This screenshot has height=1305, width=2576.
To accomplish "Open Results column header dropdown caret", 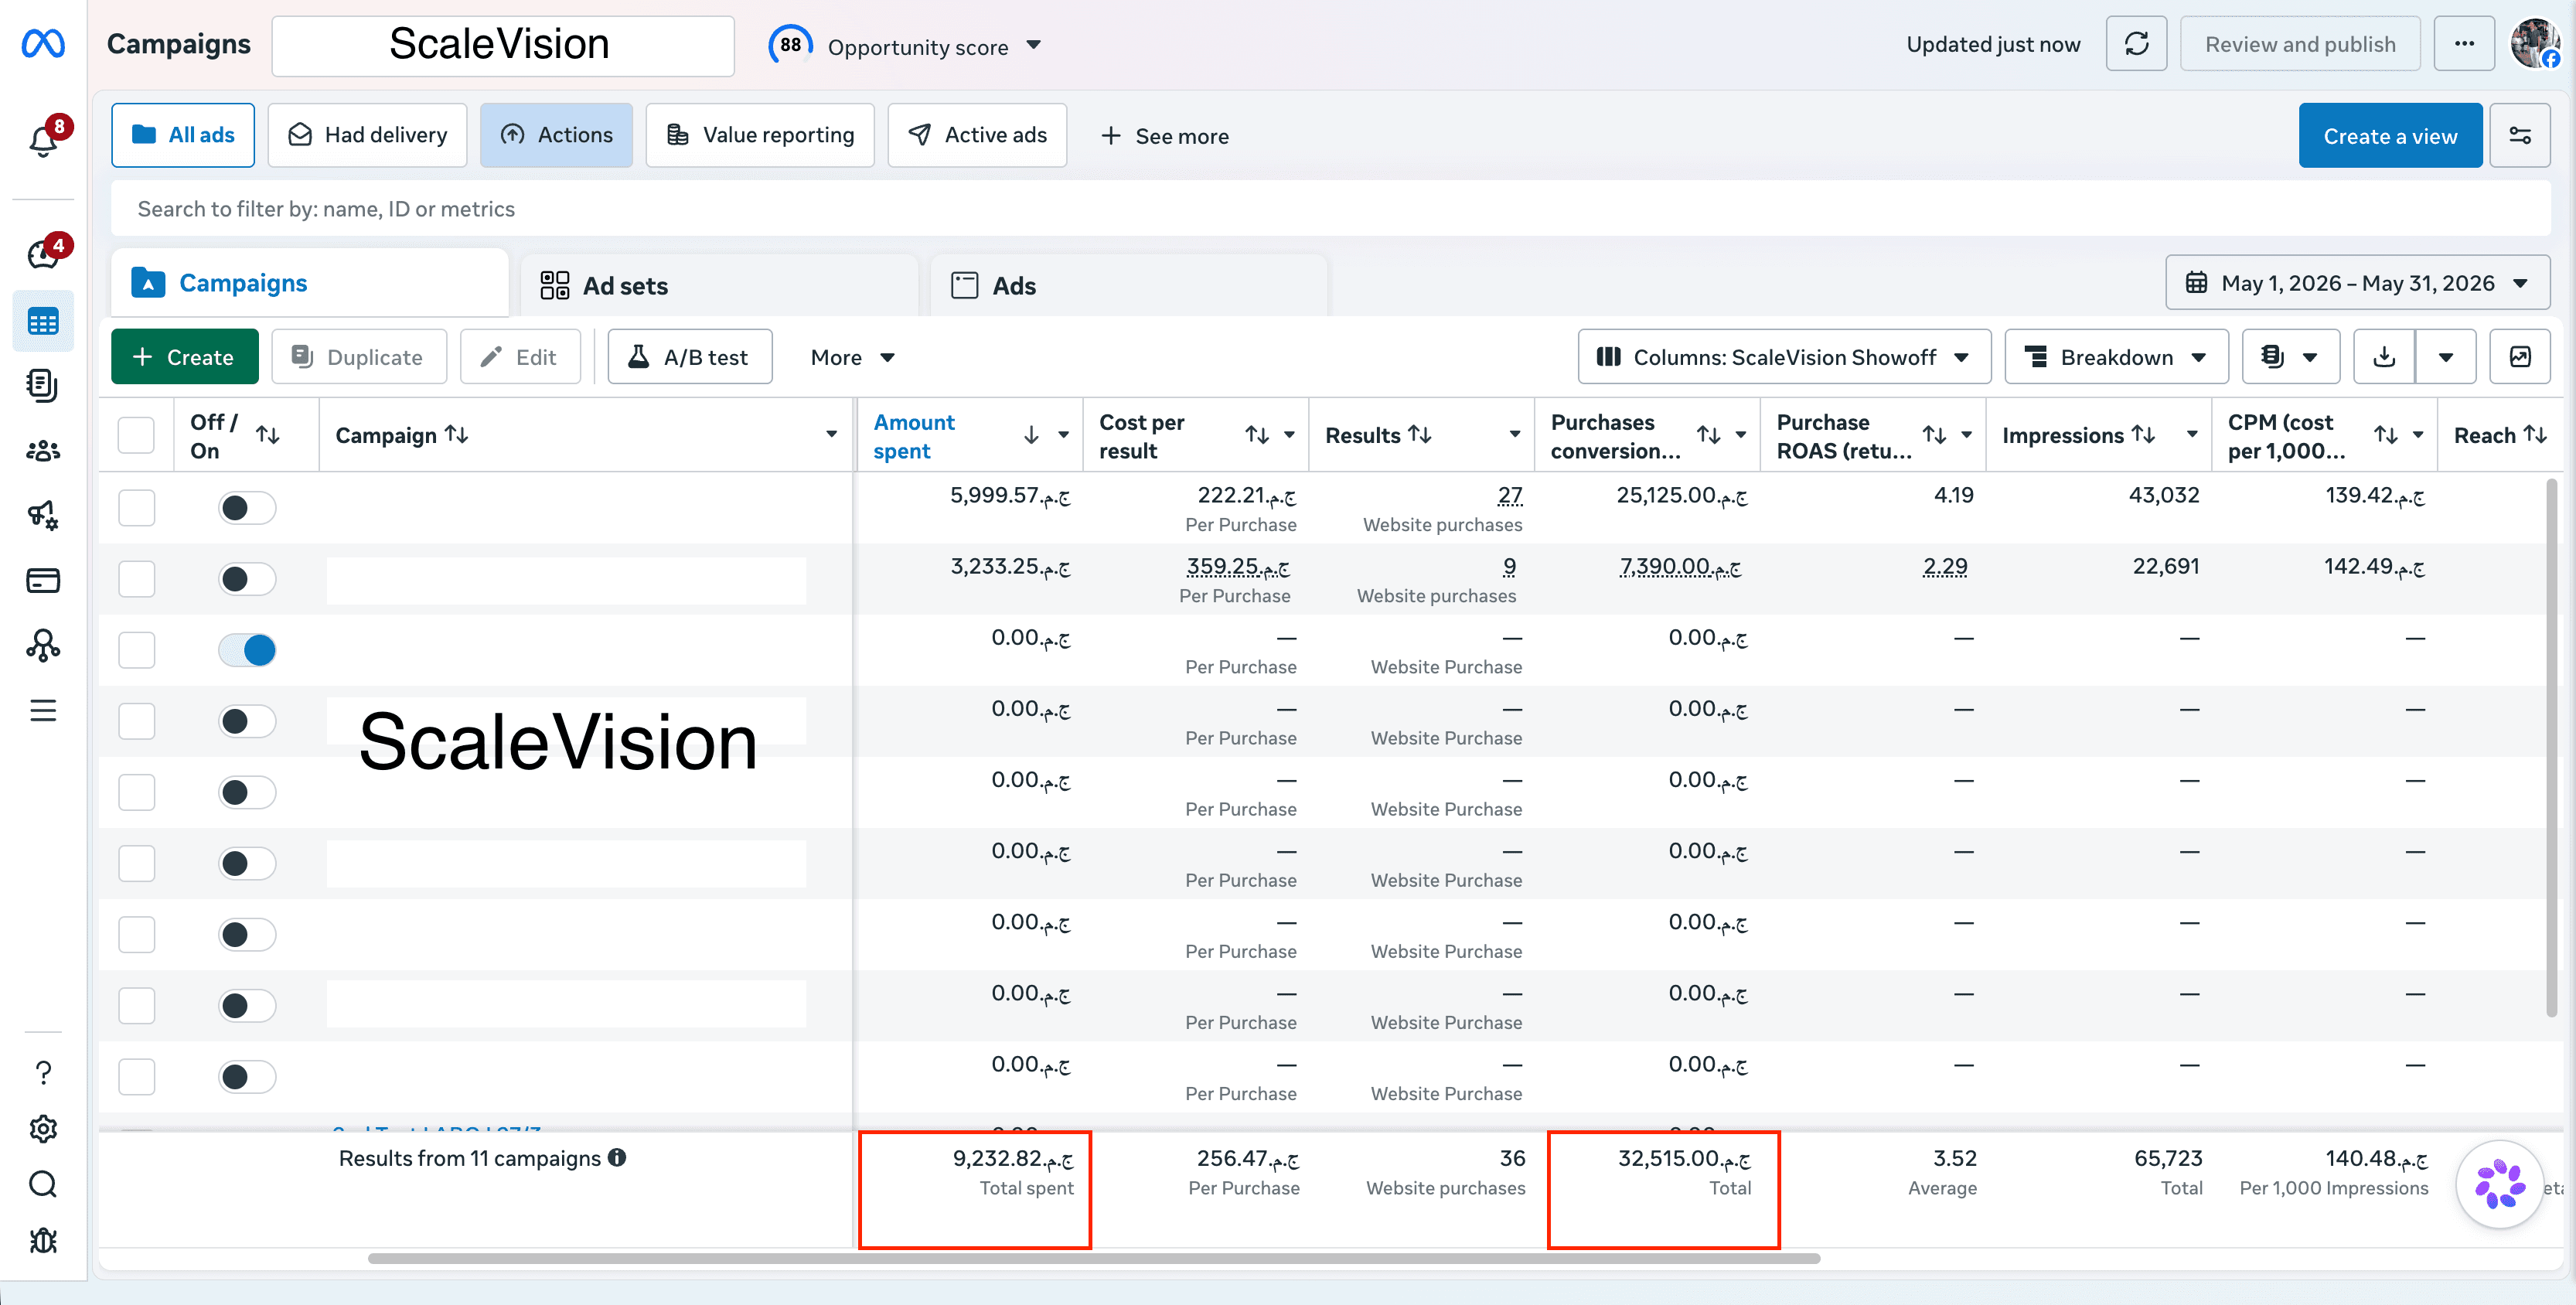I will click(x=1514, y=435).
